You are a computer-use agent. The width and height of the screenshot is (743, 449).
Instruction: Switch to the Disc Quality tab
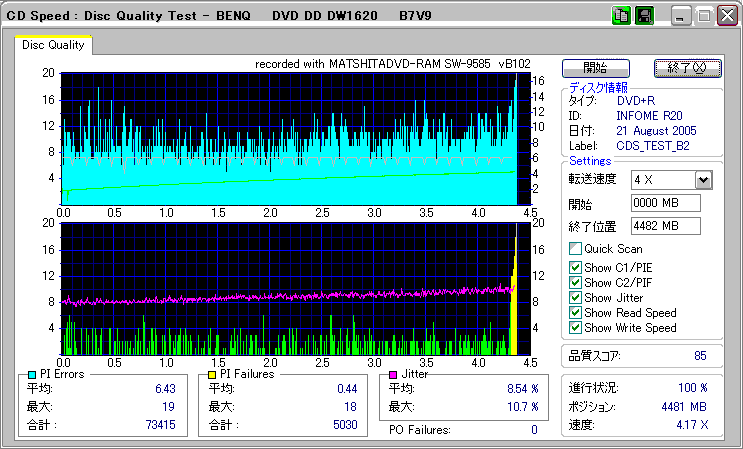tap(53, 44)
